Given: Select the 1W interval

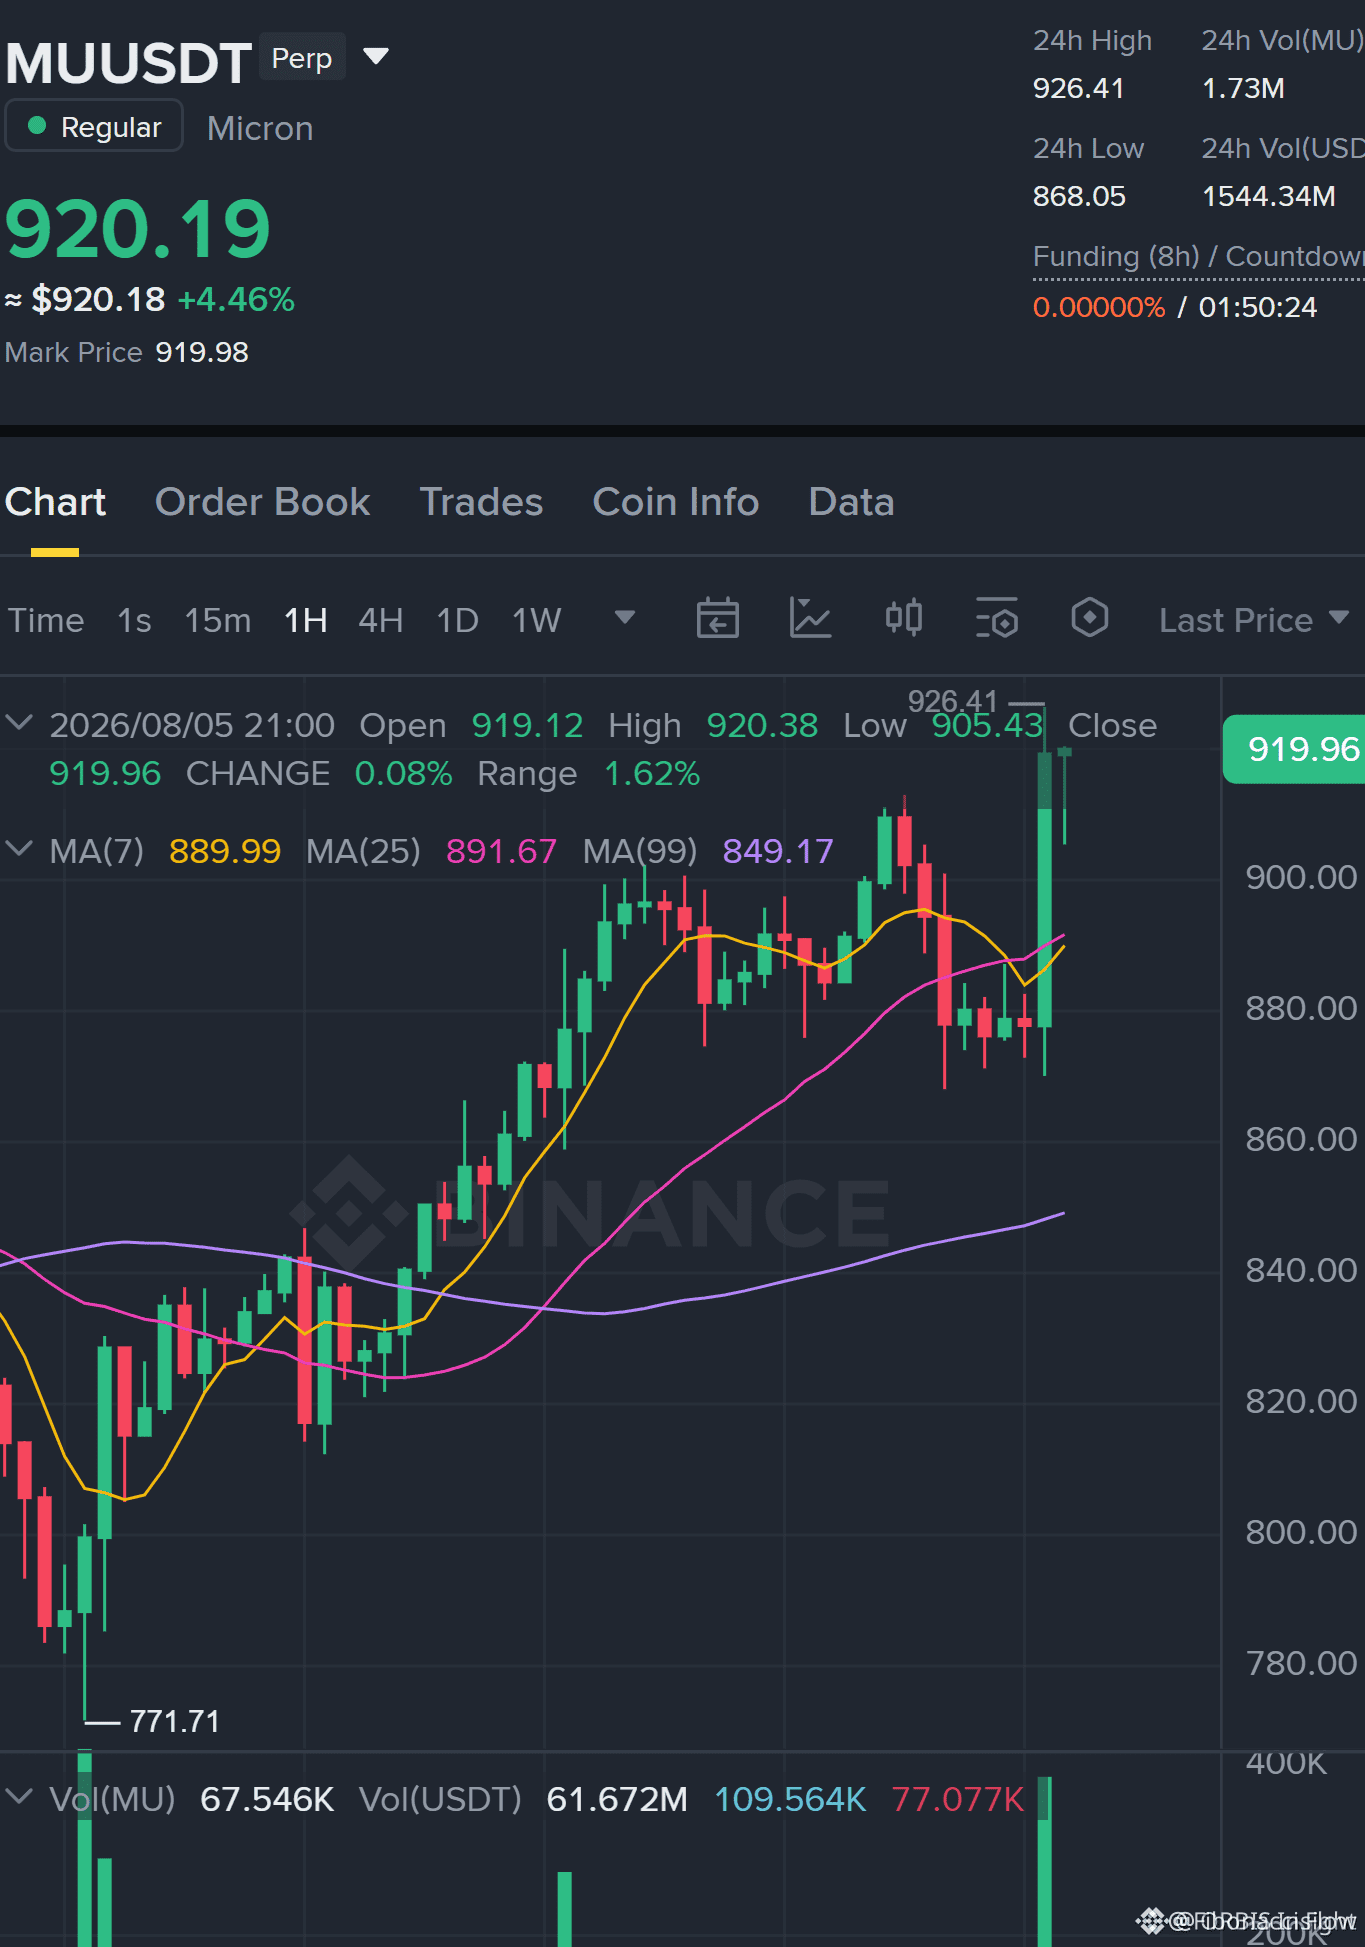Looking at the screenshot, I should [536, 620].
